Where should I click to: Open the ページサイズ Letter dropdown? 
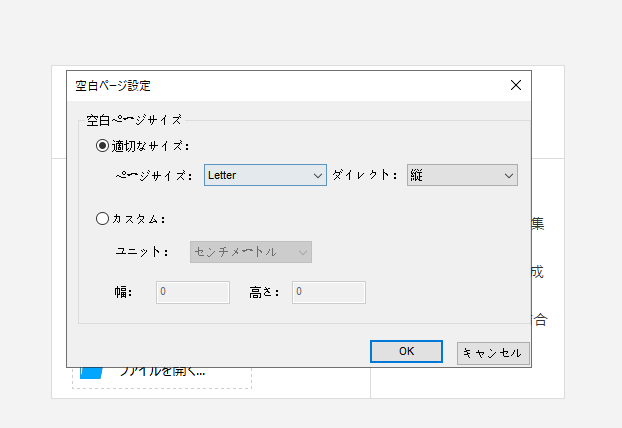click(265, 175)
